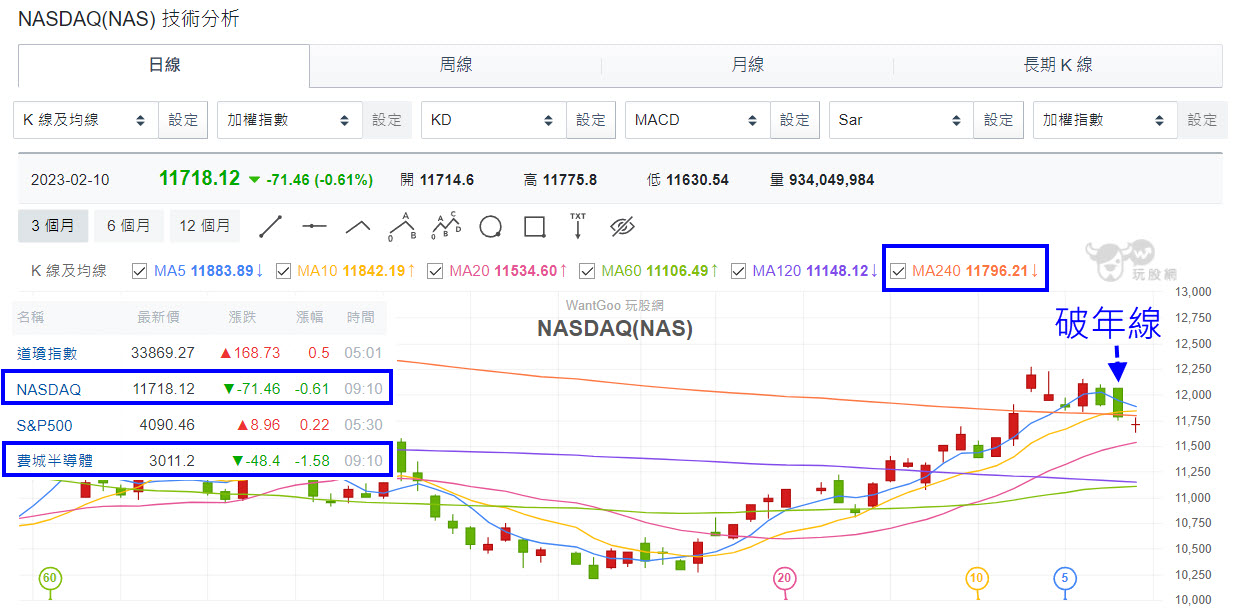Open the K線及均線 indicator dropdown
The height and width of the screenshot is (610, 1246).
click(x=86, y=120)
